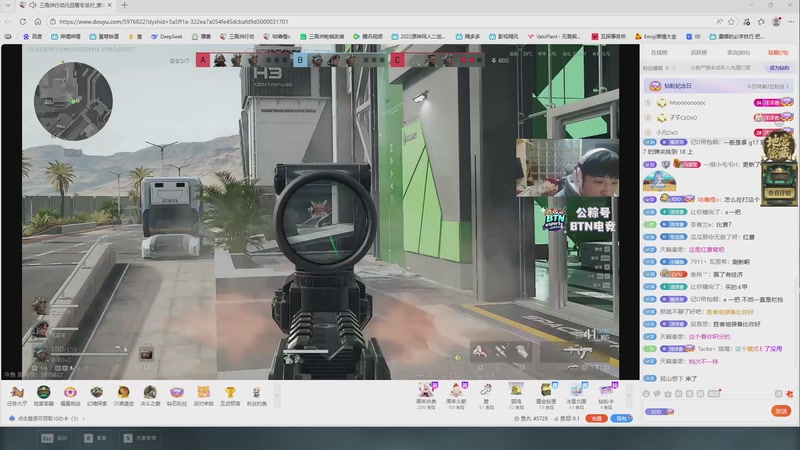Send the snail gift costing 0.2 鱼翅
Screen dimensions: 800x450
click(516, 396)
